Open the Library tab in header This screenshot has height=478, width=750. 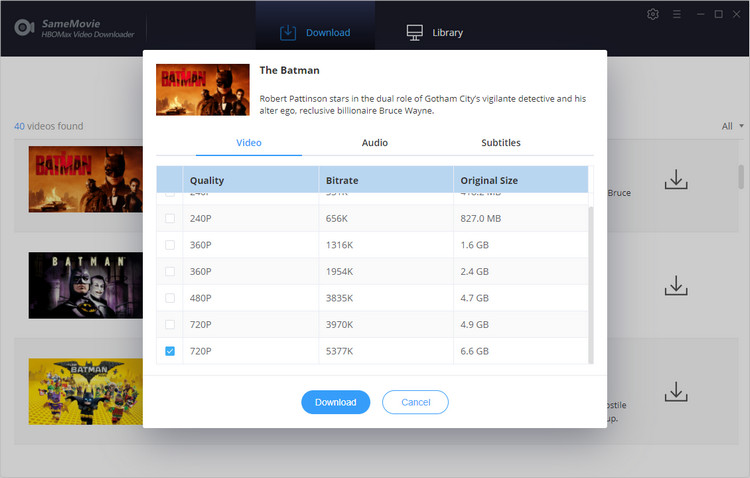point(434,33)
